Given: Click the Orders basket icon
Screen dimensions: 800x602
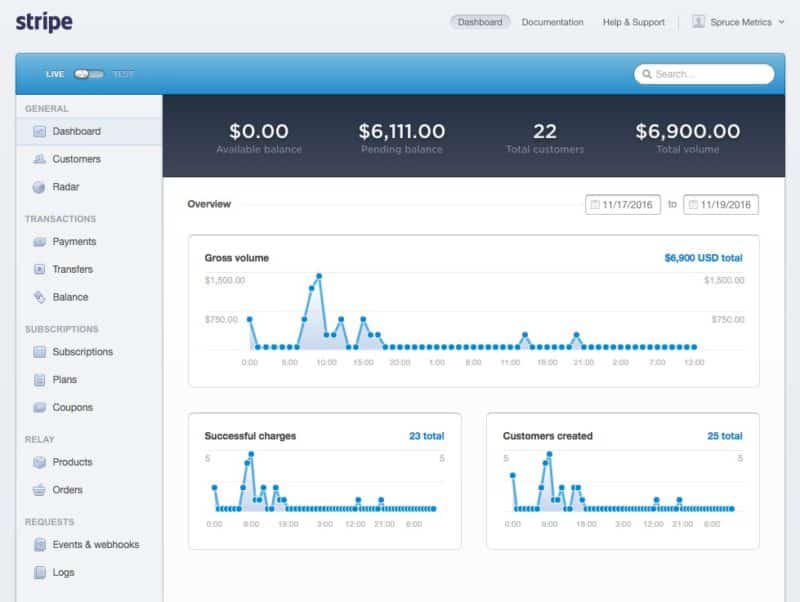Looking at the screenshot, I should pyautogui.click(x=39, y=490).
